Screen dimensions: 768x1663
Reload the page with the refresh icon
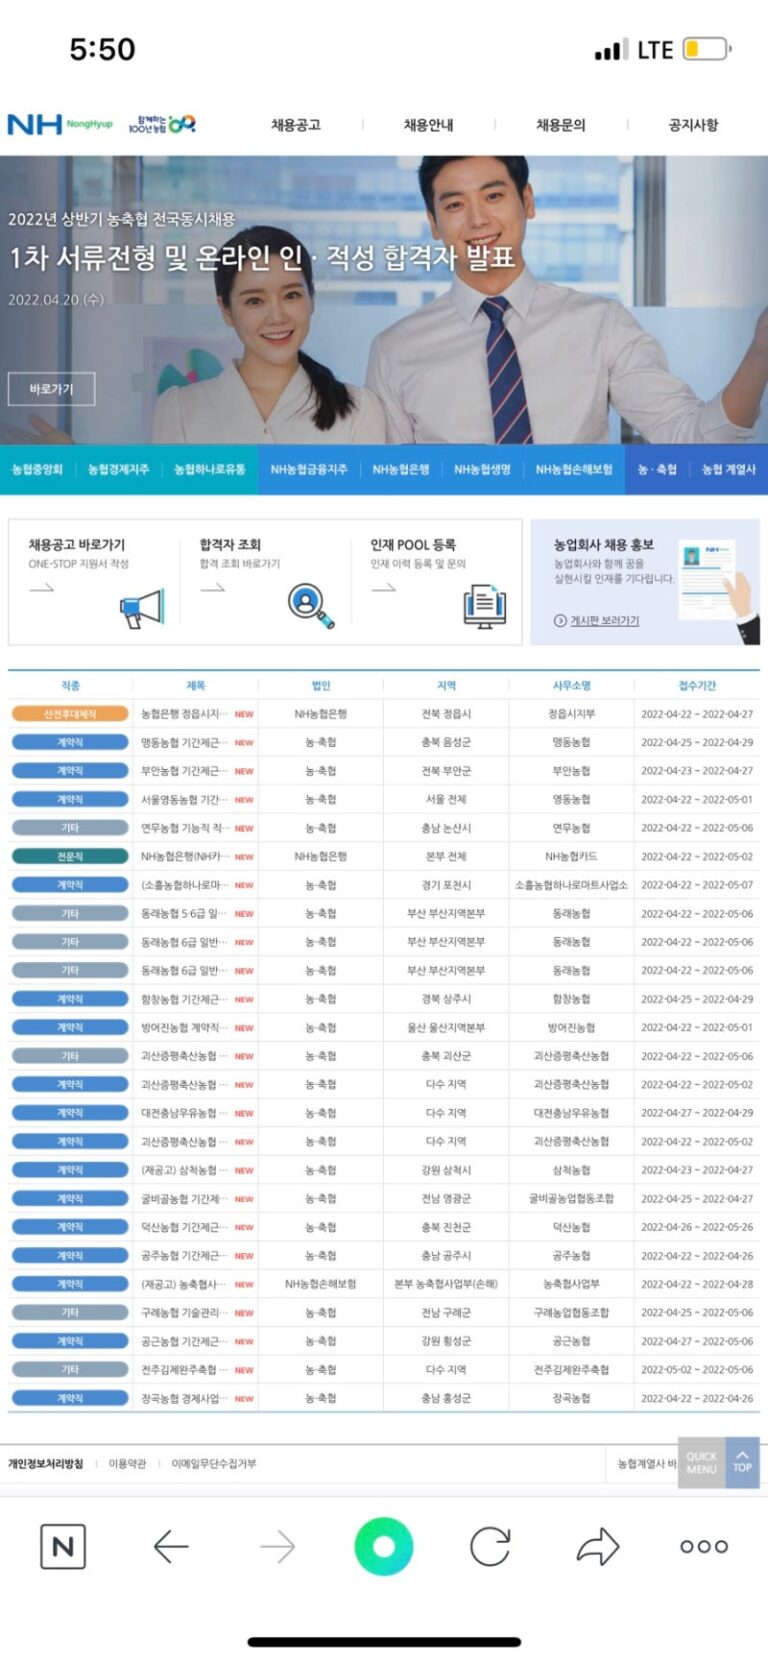490,1546
